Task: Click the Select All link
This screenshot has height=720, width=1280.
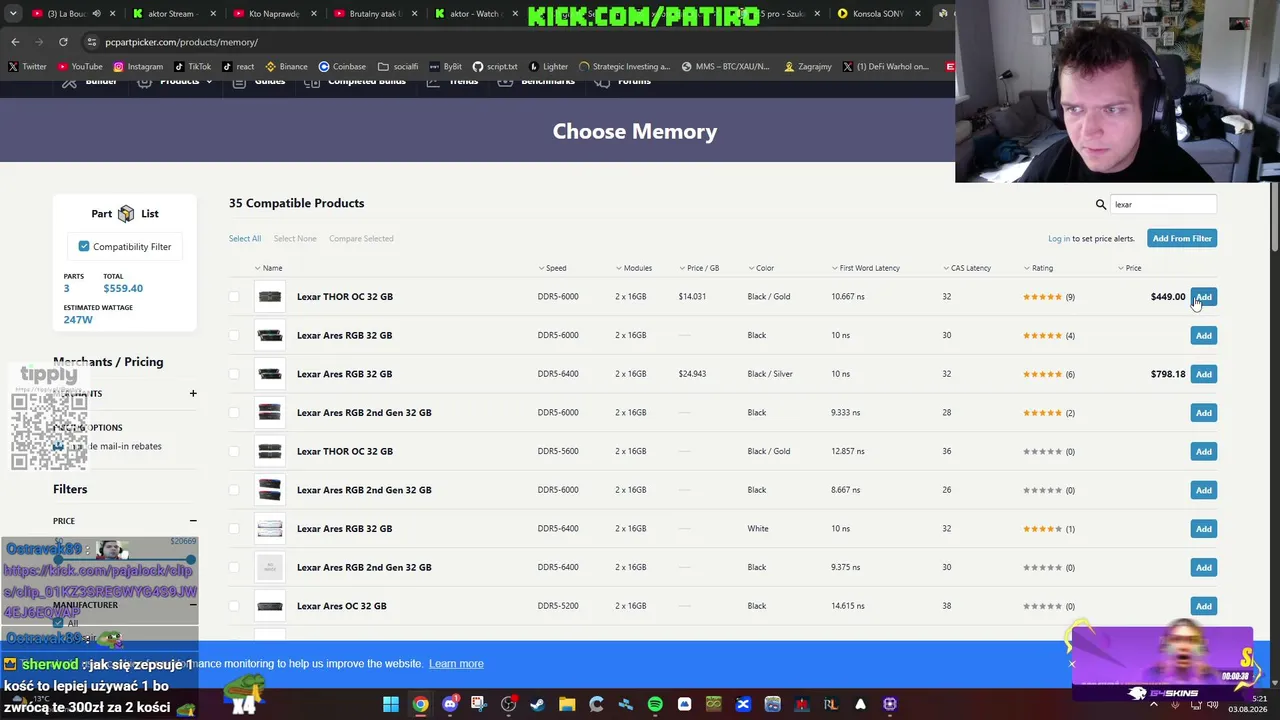Action: coord(245,239)
